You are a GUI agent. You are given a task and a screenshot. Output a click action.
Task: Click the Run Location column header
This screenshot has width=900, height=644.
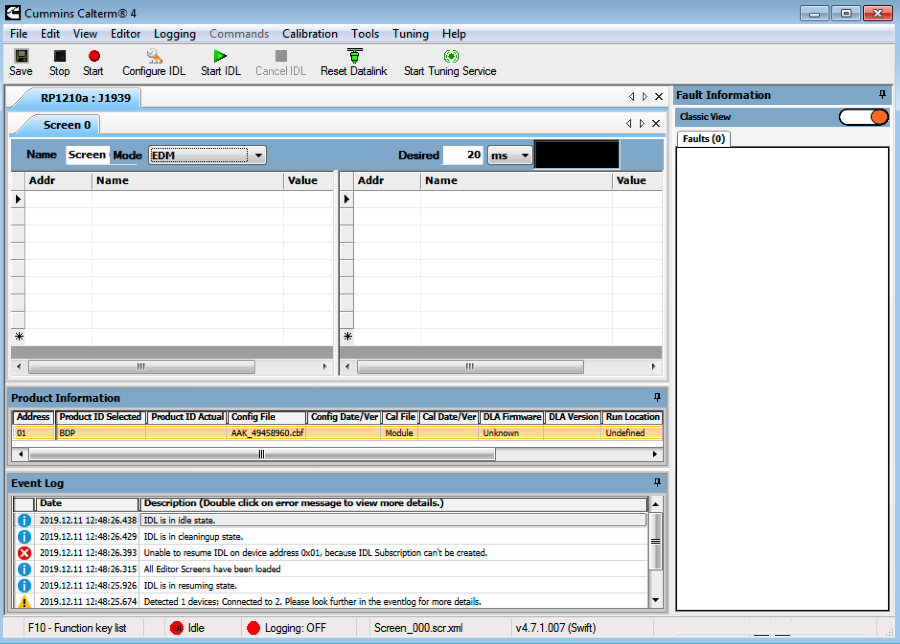(633, 417)
